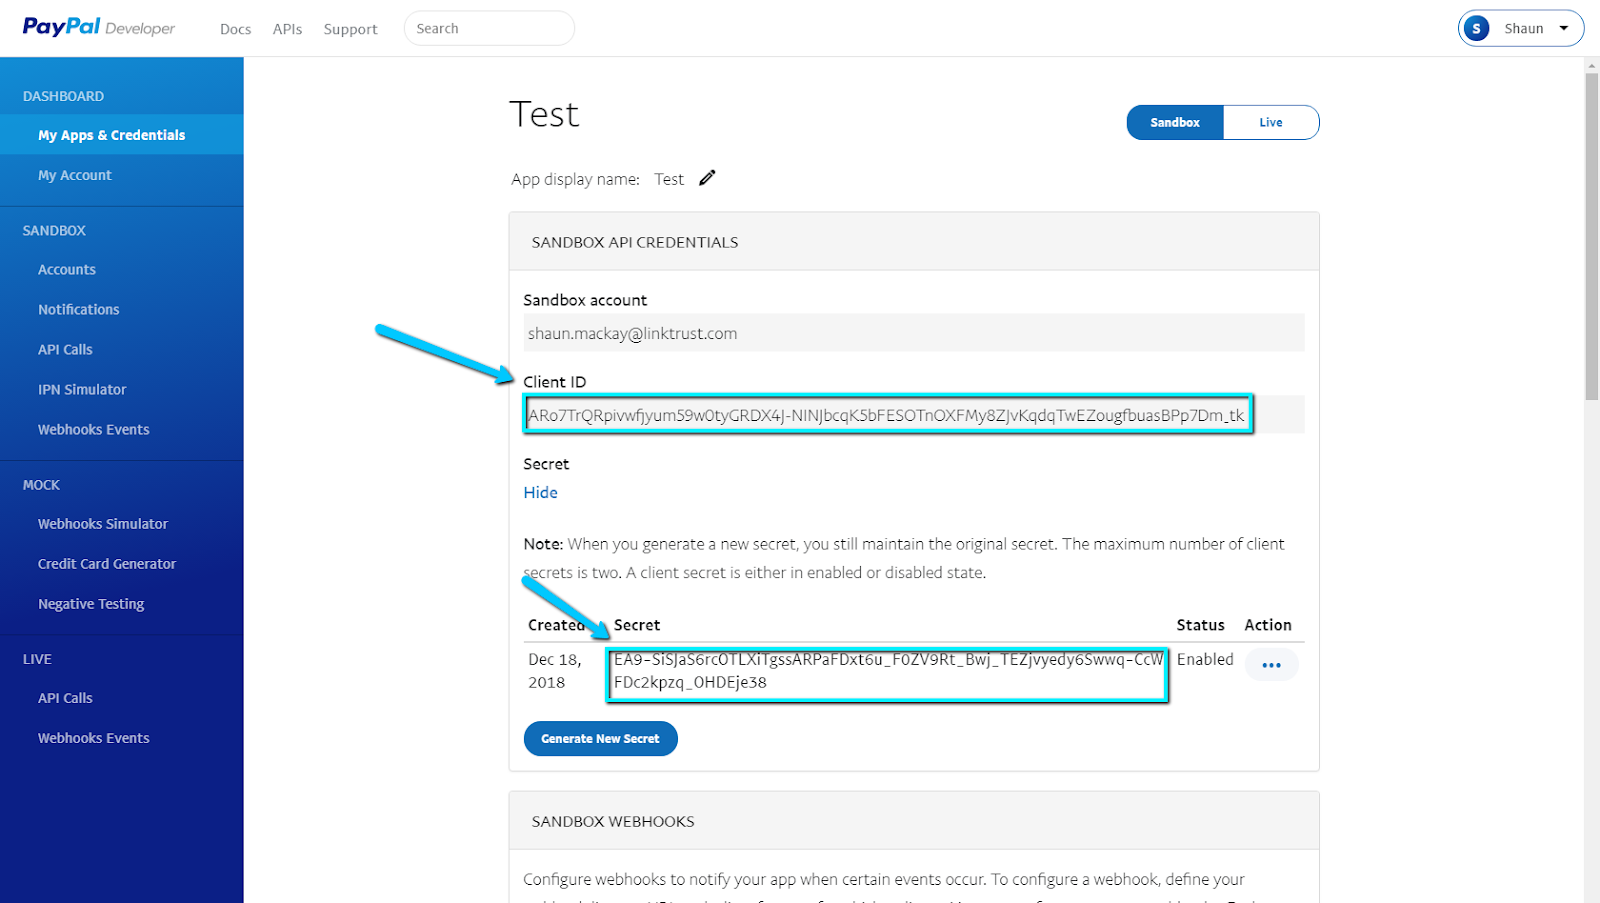Open the three-dots action menu for the secret
This screenshot has width=1600, height=903.
tap(1271, 665)
